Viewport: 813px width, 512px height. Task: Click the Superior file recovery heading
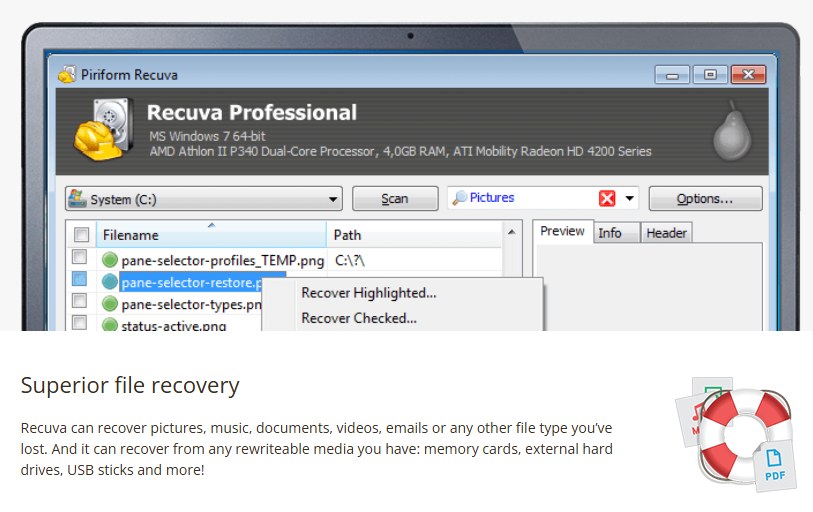[x=130, y=385]
